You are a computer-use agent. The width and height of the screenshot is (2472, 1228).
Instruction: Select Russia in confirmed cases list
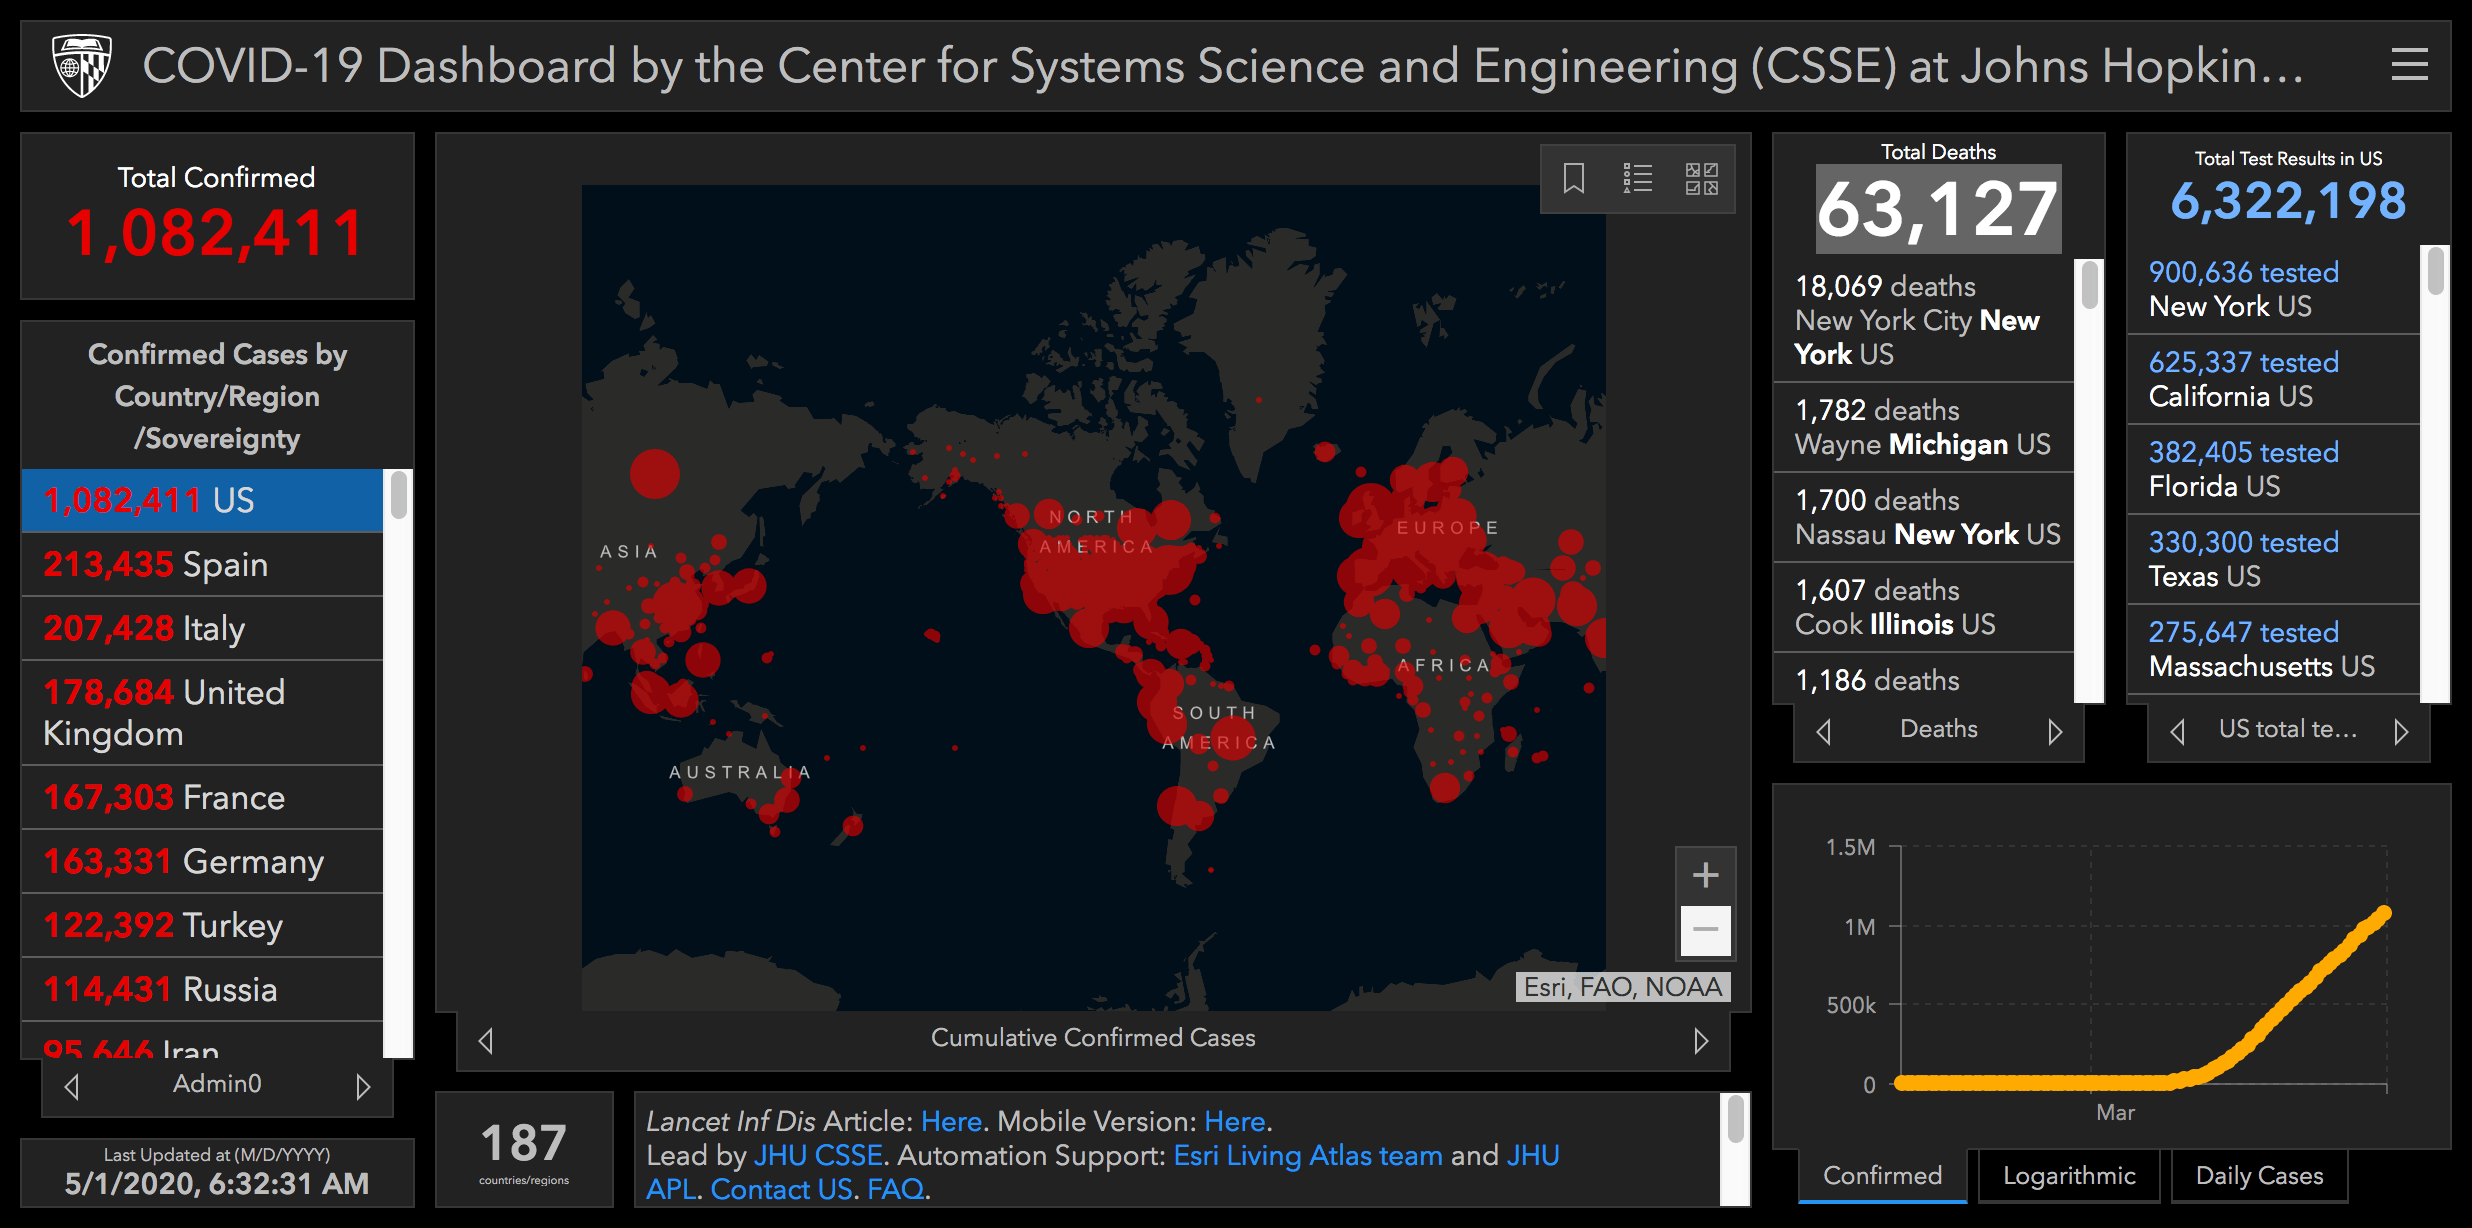[x=202, y=989]
